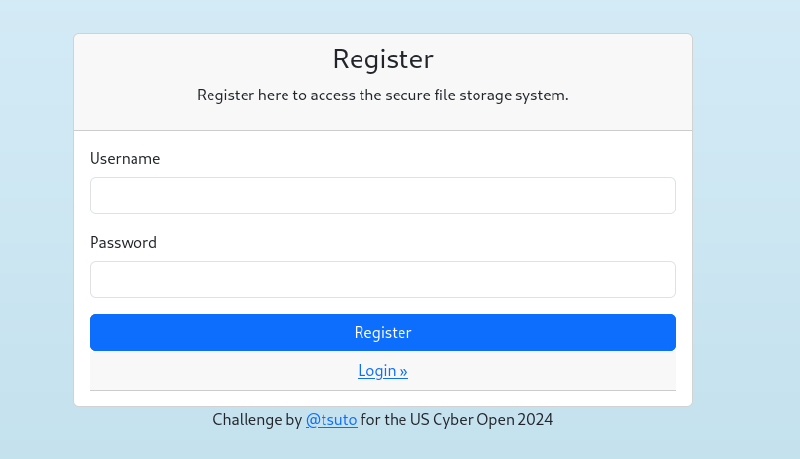Click the » chevron in the Login link
The image size is (800, 459).
click(403, 371)
